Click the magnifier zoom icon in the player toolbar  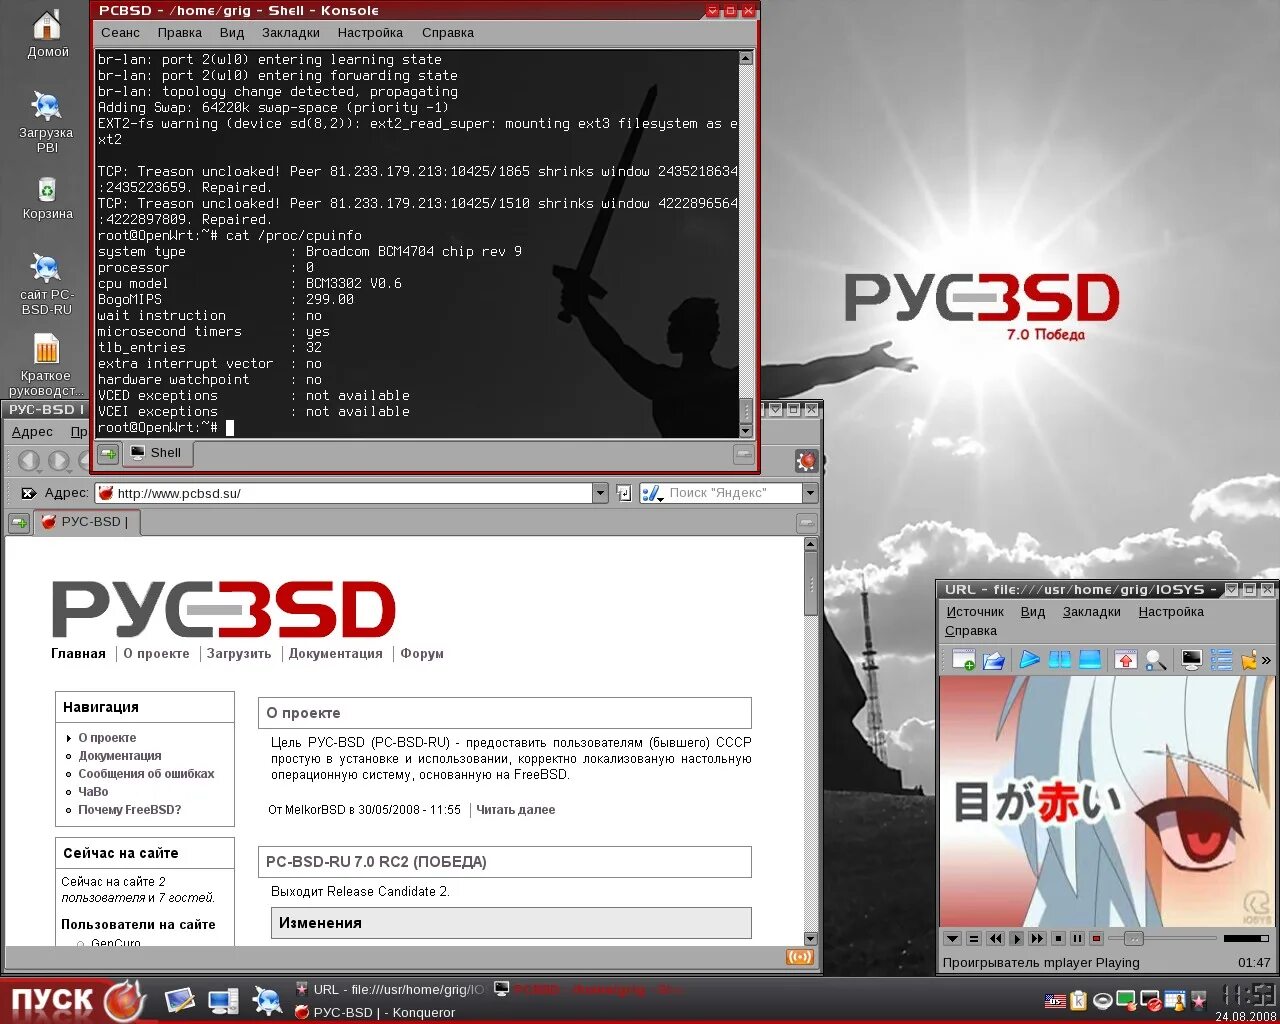(1156, 660)
